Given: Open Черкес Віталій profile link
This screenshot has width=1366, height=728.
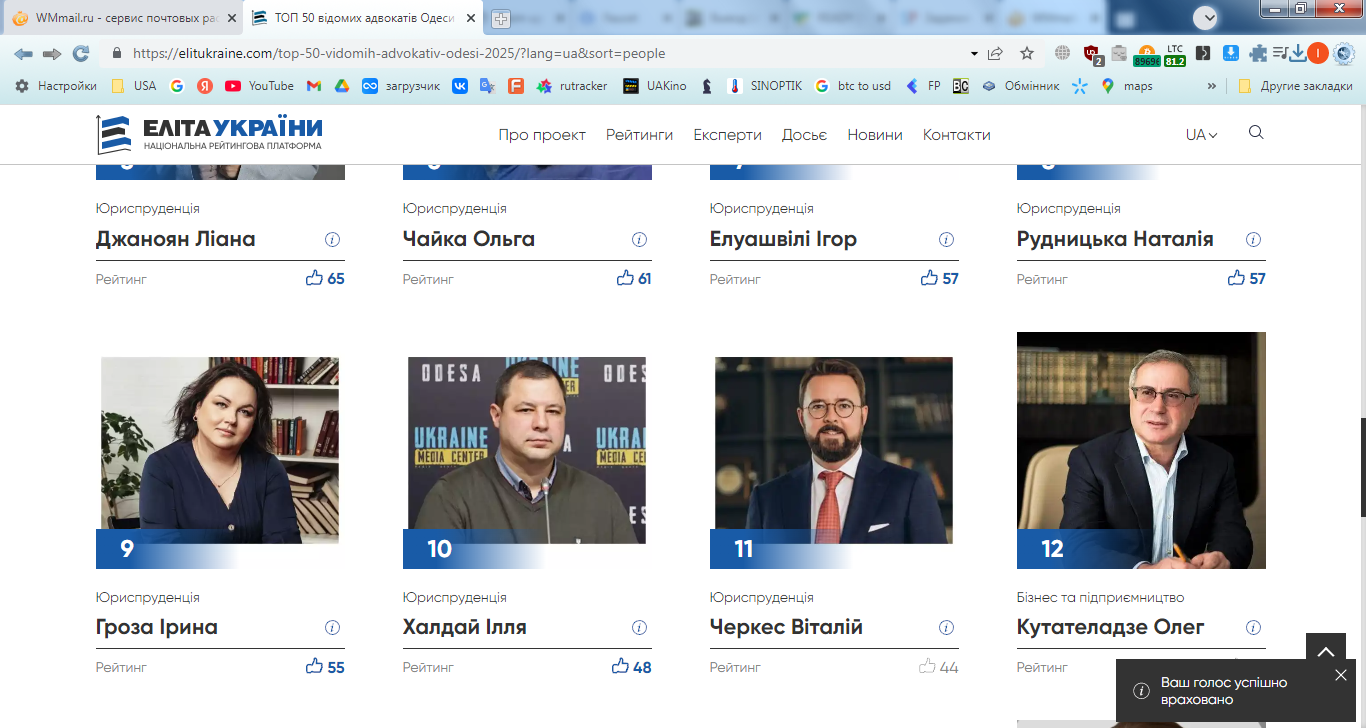Looking at the screenshot, I should [x=786, y=628].
